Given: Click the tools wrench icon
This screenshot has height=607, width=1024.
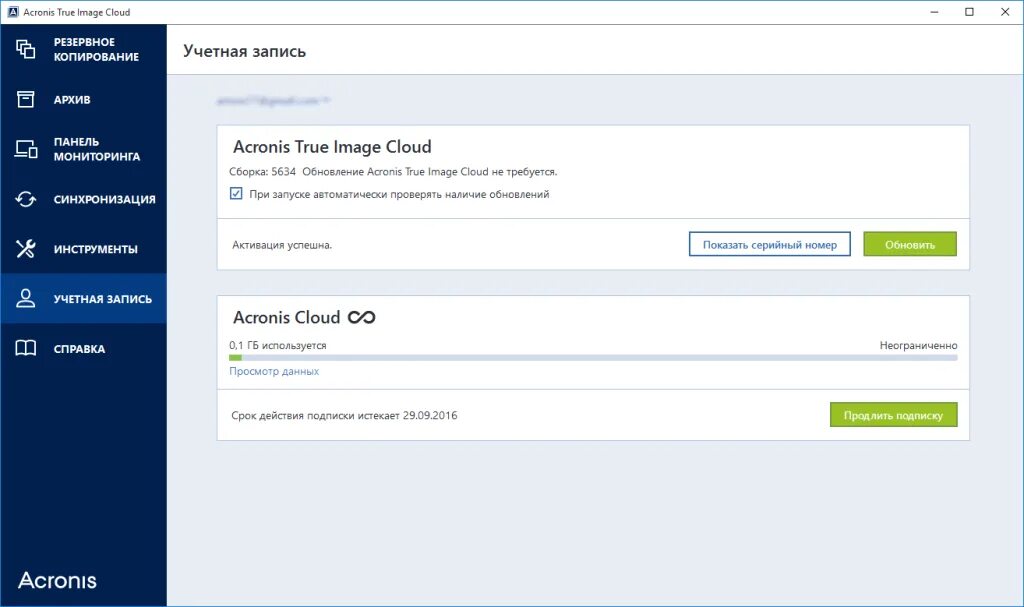Looking at the screenshot, I should pyautogui.click(x=25, y=249).
